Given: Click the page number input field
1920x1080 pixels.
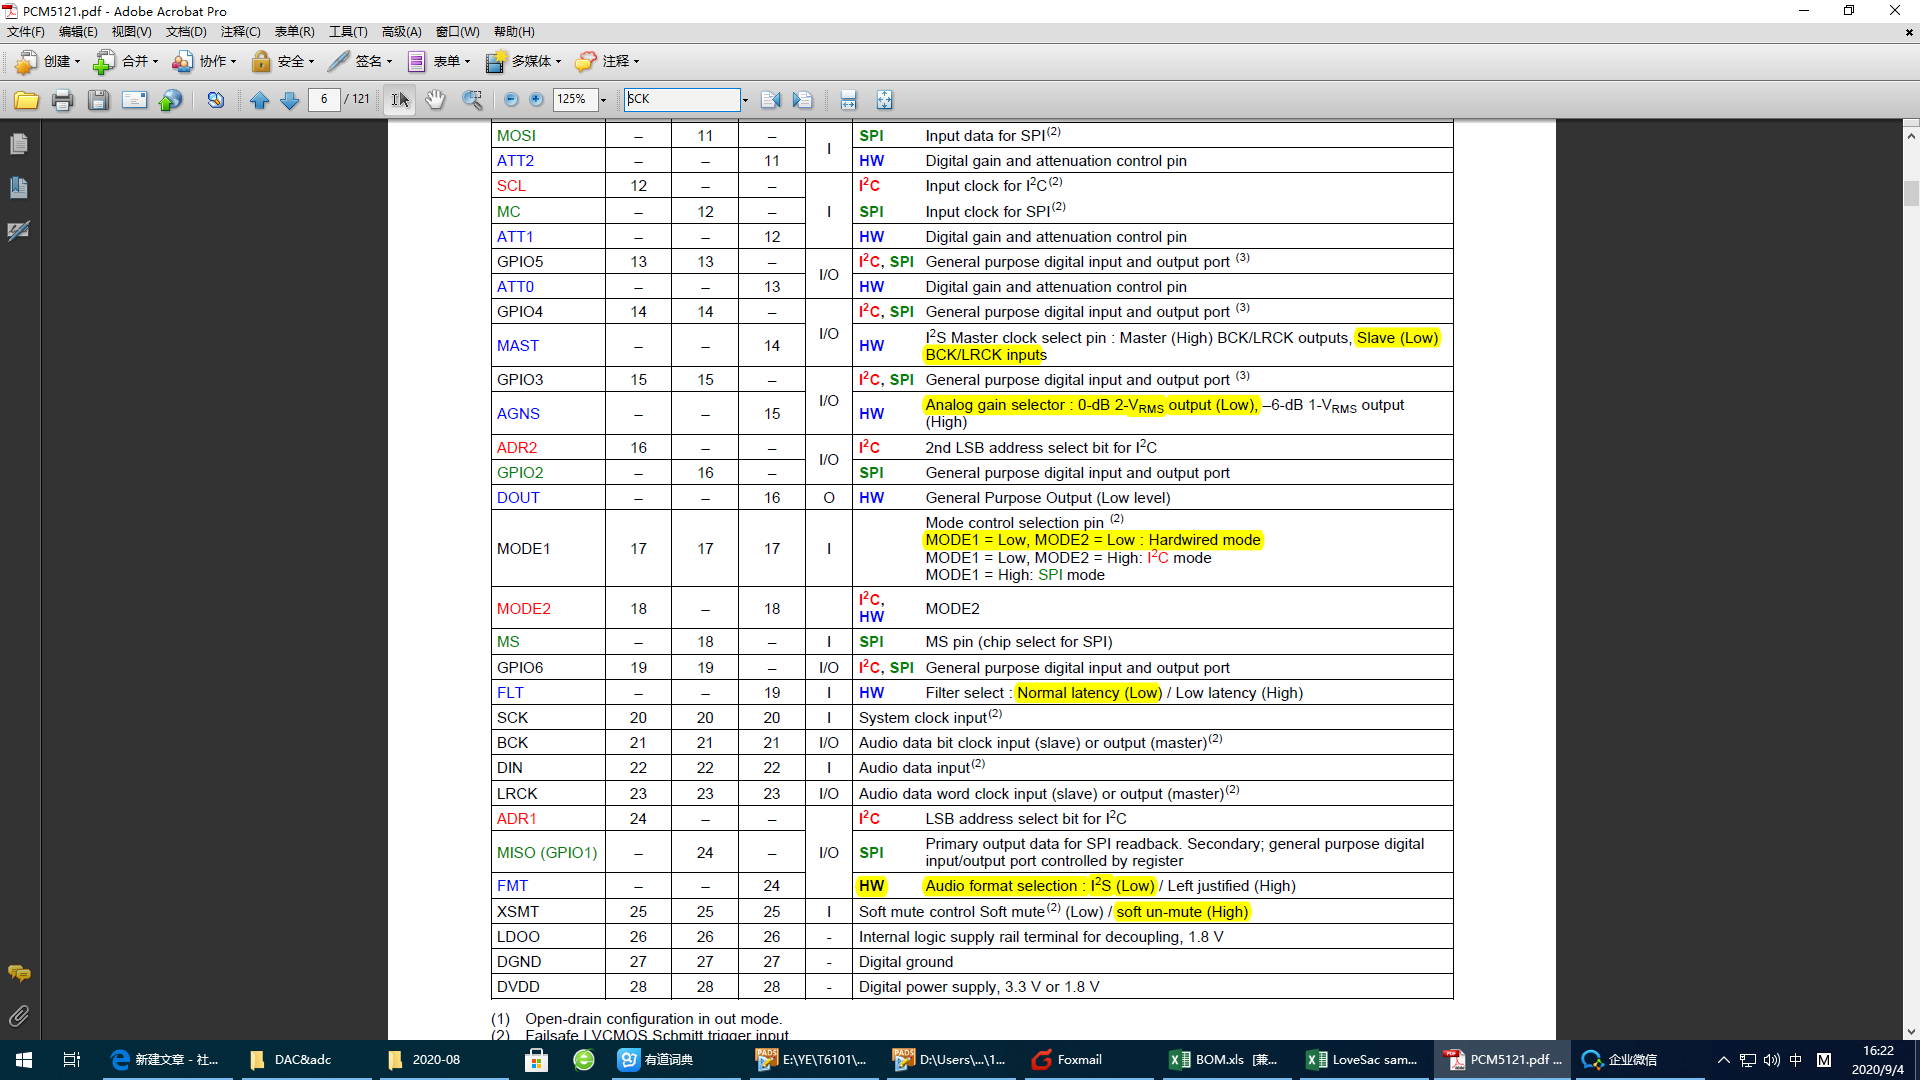Looking at the screenshot, I should point(324,100).
